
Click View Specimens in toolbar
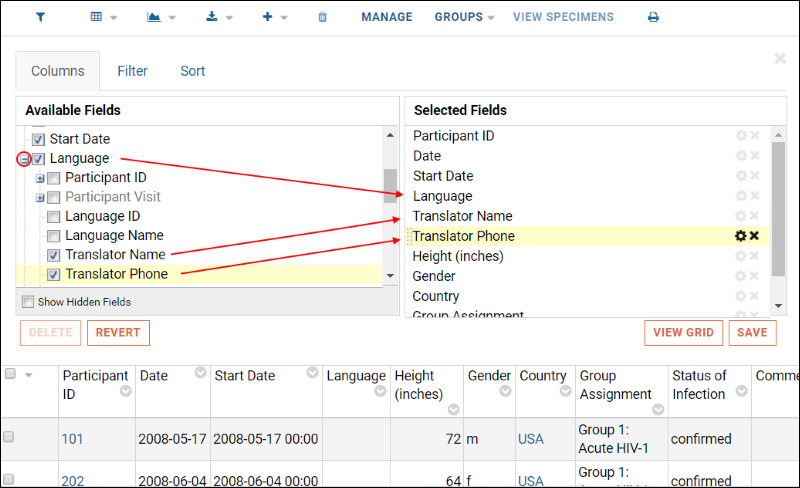[x=563, y=17]
